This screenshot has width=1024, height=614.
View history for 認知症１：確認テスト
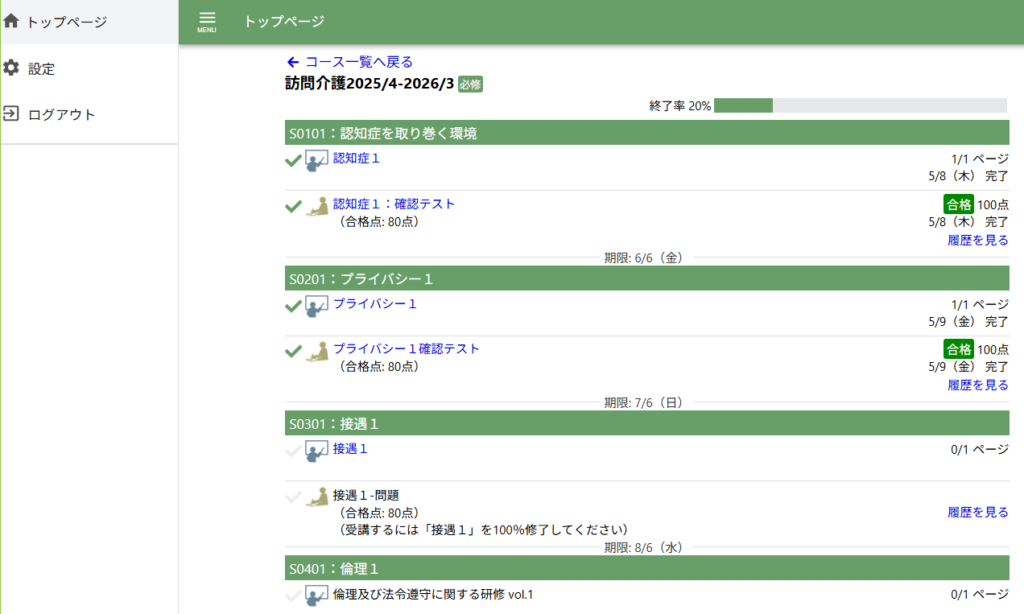tap(978, 240)
